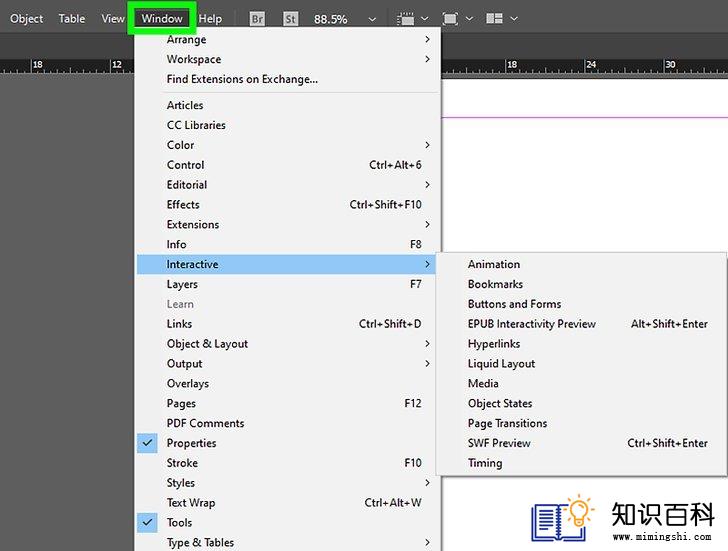Viewport: 728px width, 551px height.
Task: Select the Info menu item
Action: click(x=286, y=245)
